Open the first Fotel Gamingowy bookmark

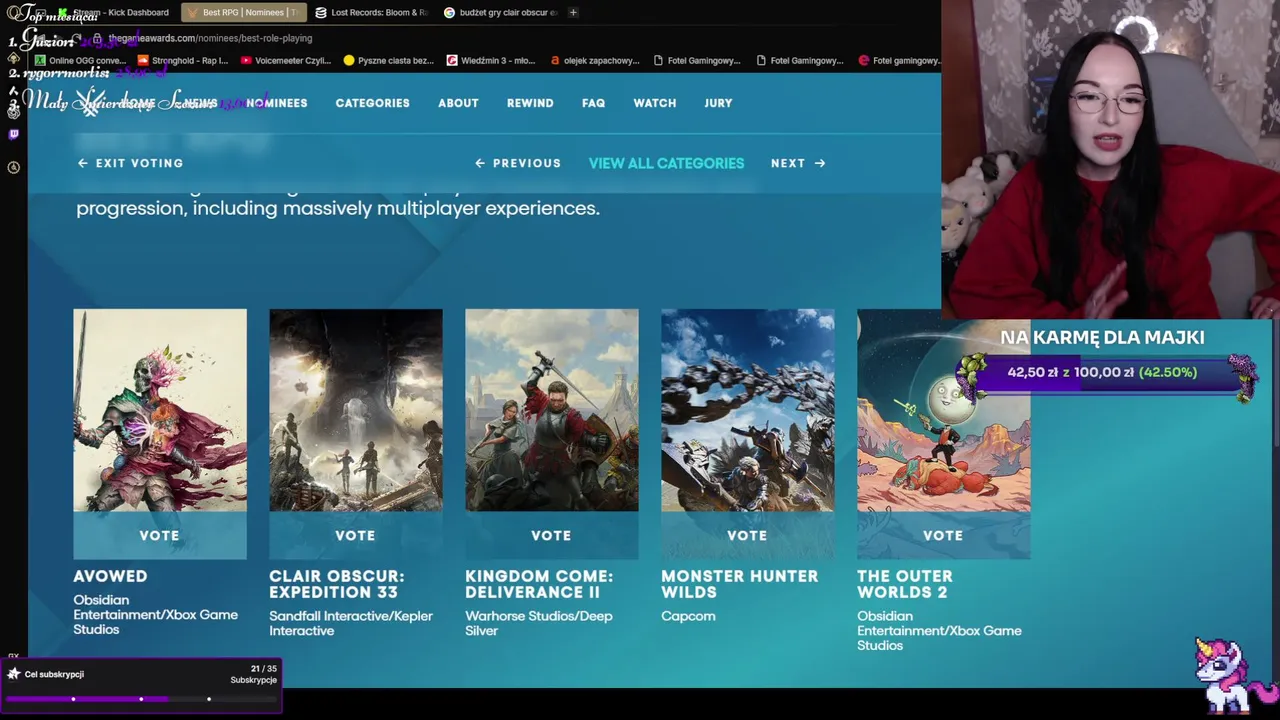click(697, 60)
